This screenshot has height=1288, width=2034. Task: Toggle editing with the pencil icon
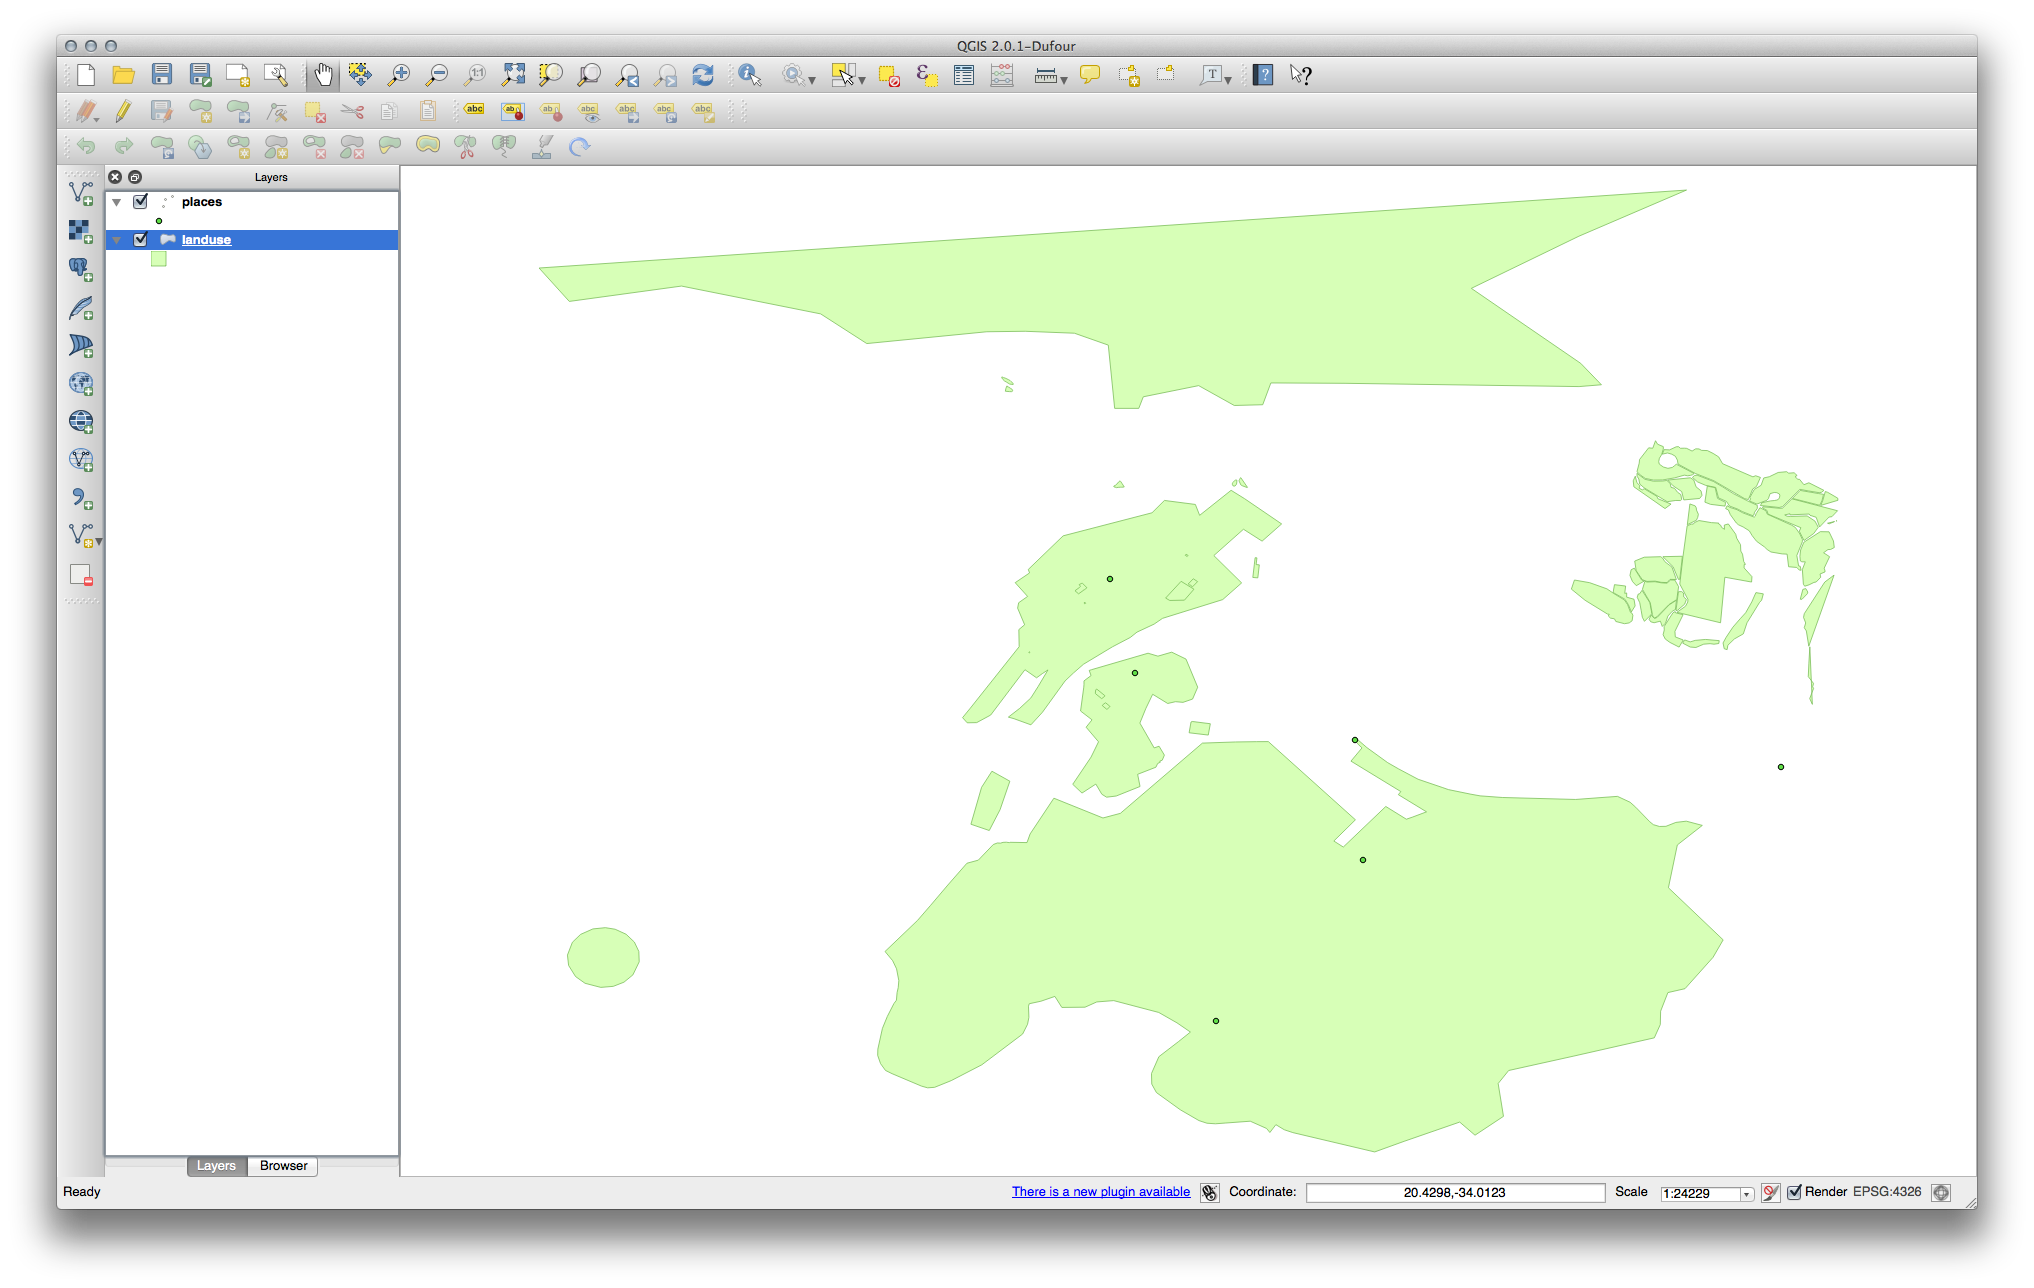tap(123, 111)
